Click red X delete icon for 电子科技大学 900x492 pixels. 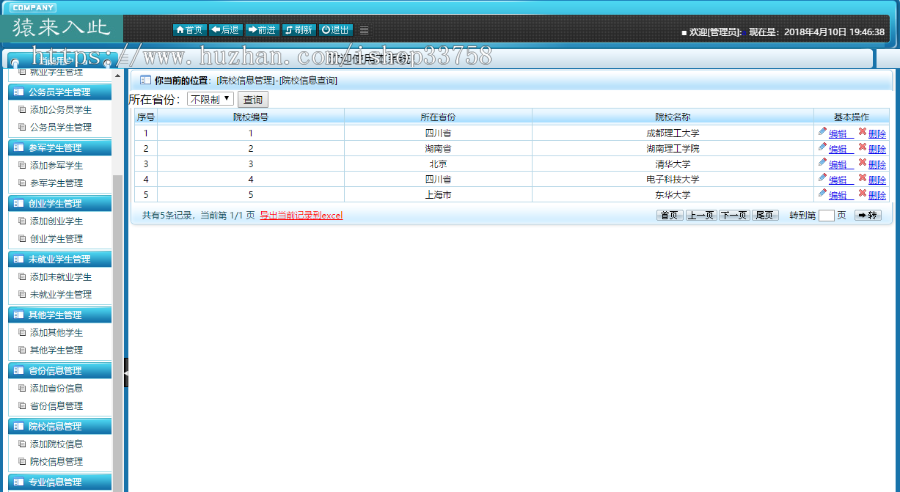(x=862, y=179)
